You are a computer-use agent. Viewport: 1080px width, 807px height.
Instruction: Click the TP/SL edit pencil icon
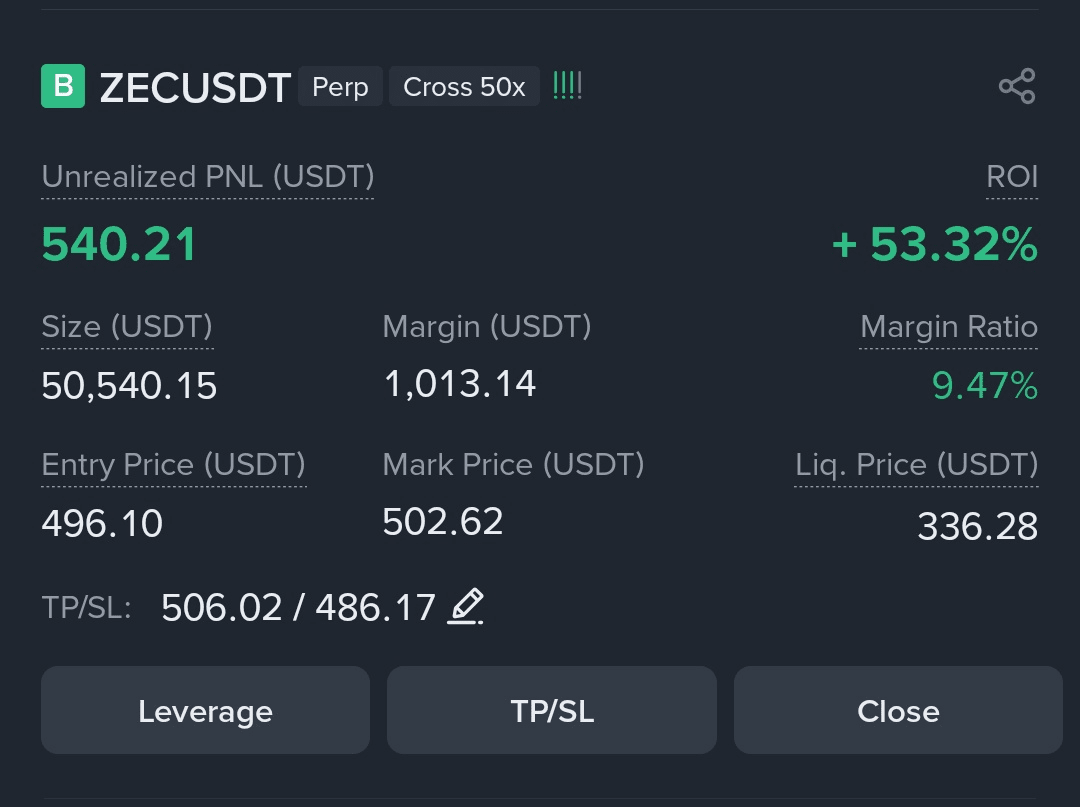[465, 606]
